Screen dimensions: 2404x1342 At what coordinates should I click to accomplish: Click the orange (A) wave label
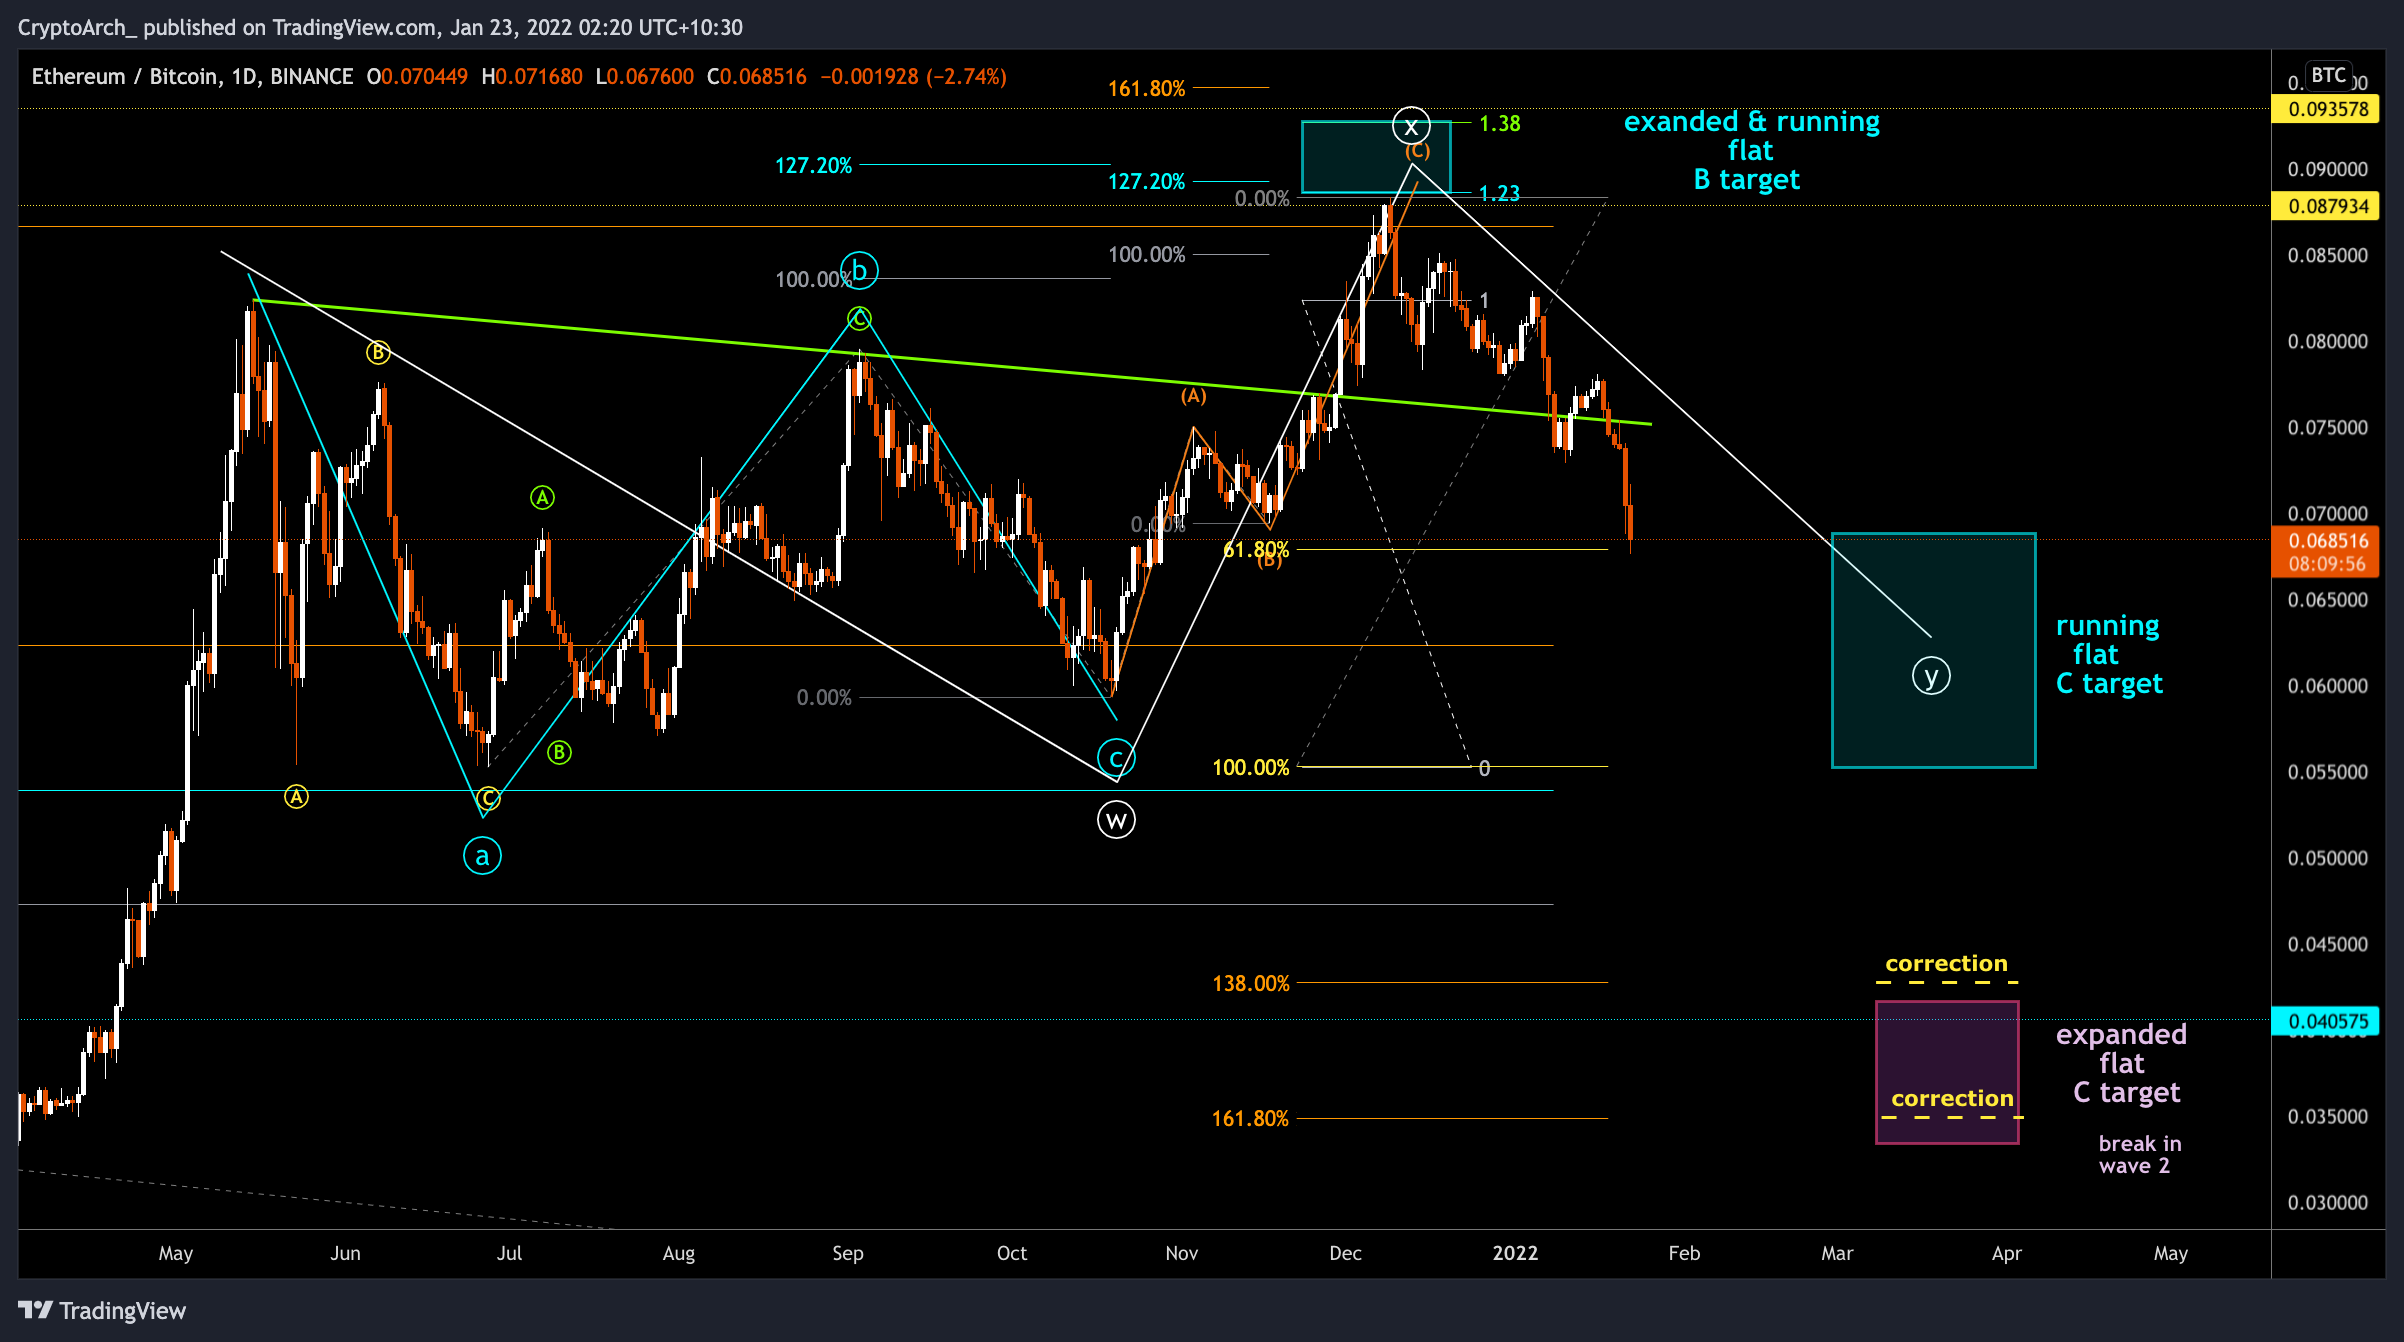tap(1193, 396)
